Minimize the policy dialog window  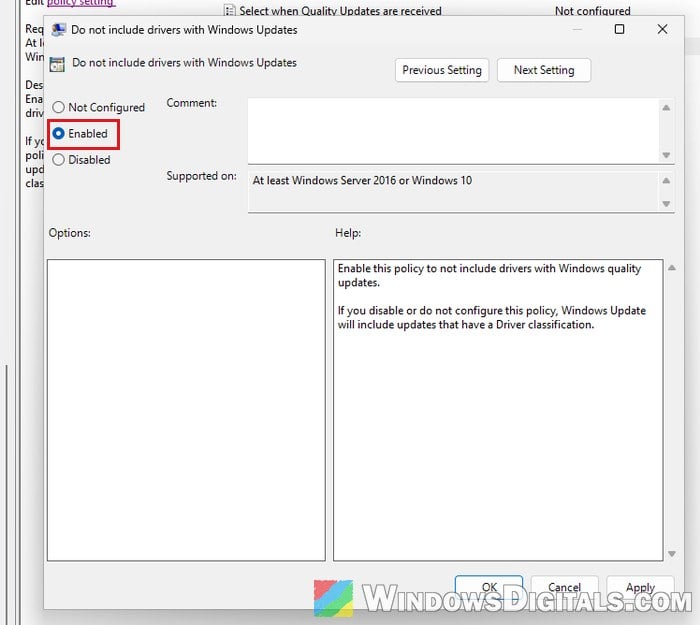[577, 29]
